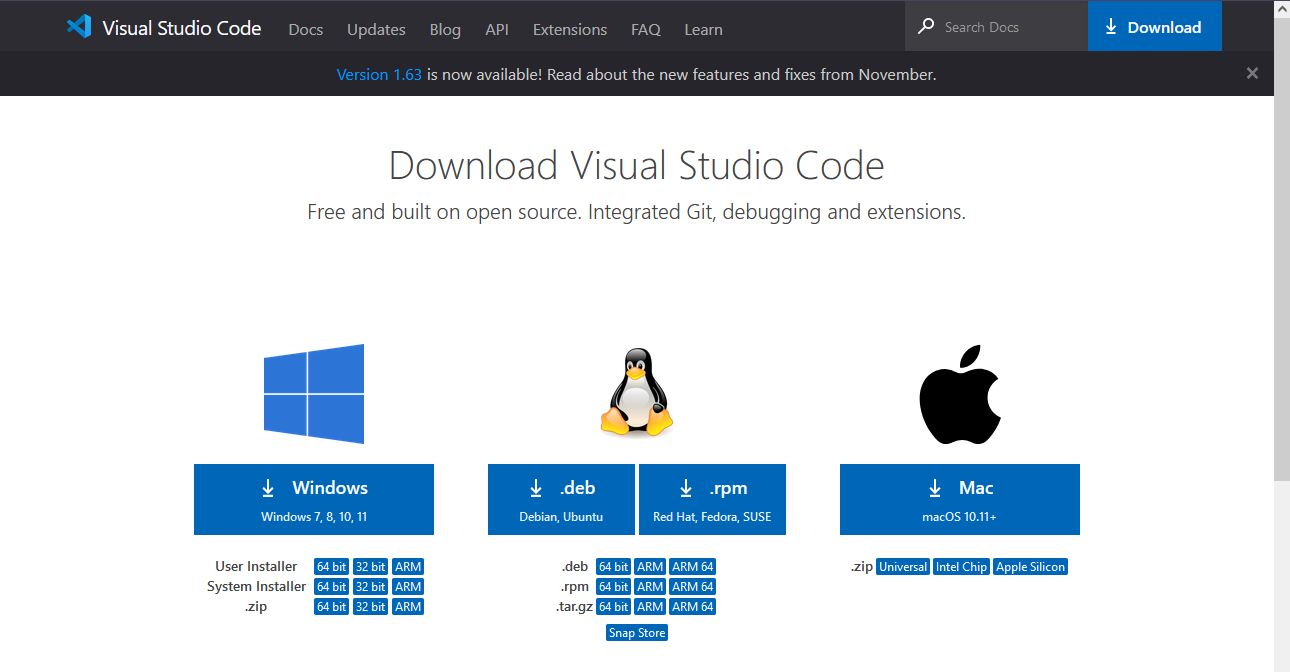Screen dimensions: 1290x672
Task: Click the Apple logo icon
Action: 960,395
